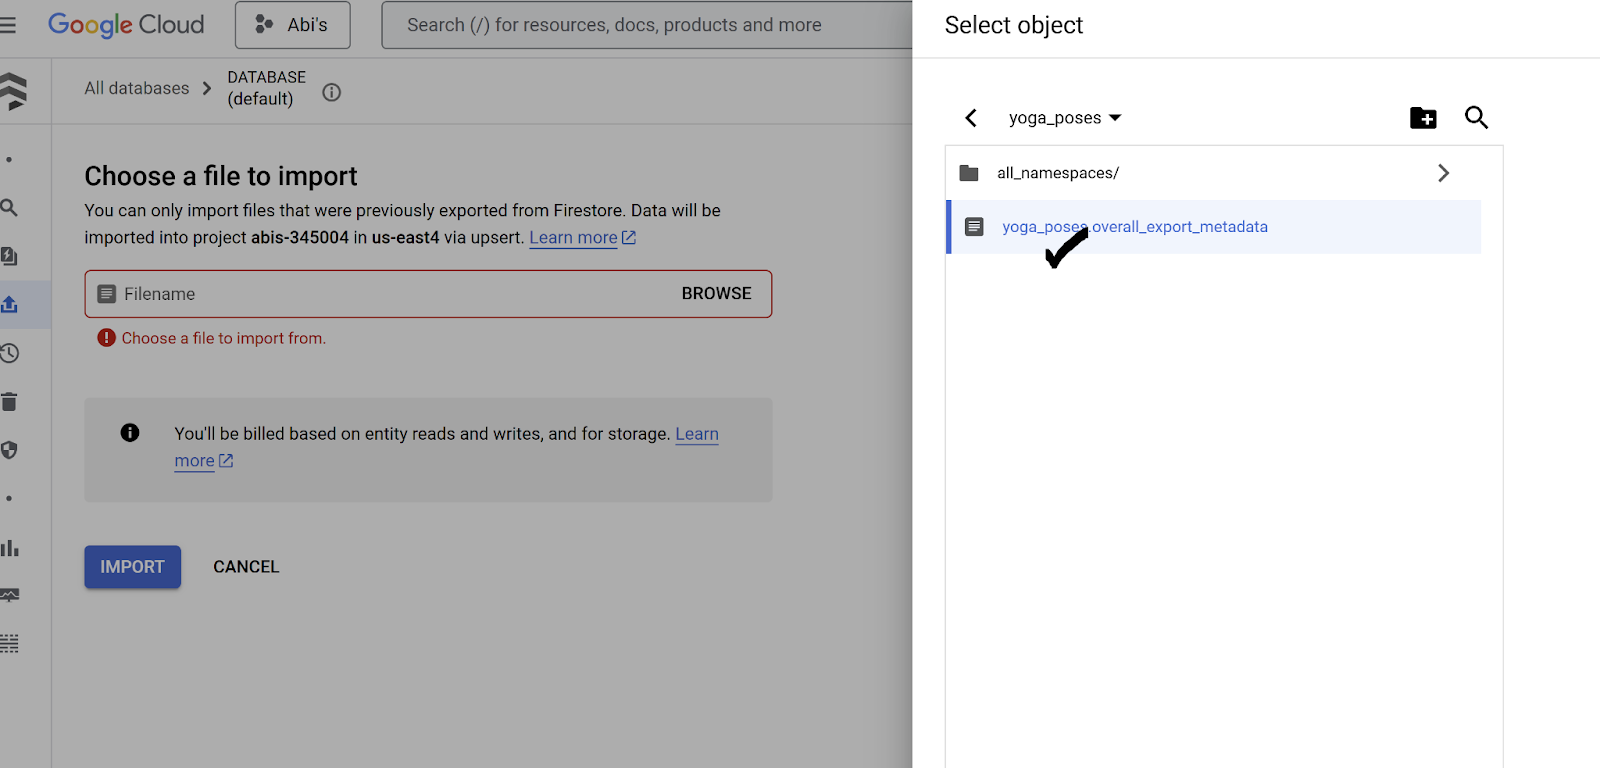The width and height of the screenshot is (1600, 768).
Task: Open the clock history icon in sidebar
Action: point(10,353)
